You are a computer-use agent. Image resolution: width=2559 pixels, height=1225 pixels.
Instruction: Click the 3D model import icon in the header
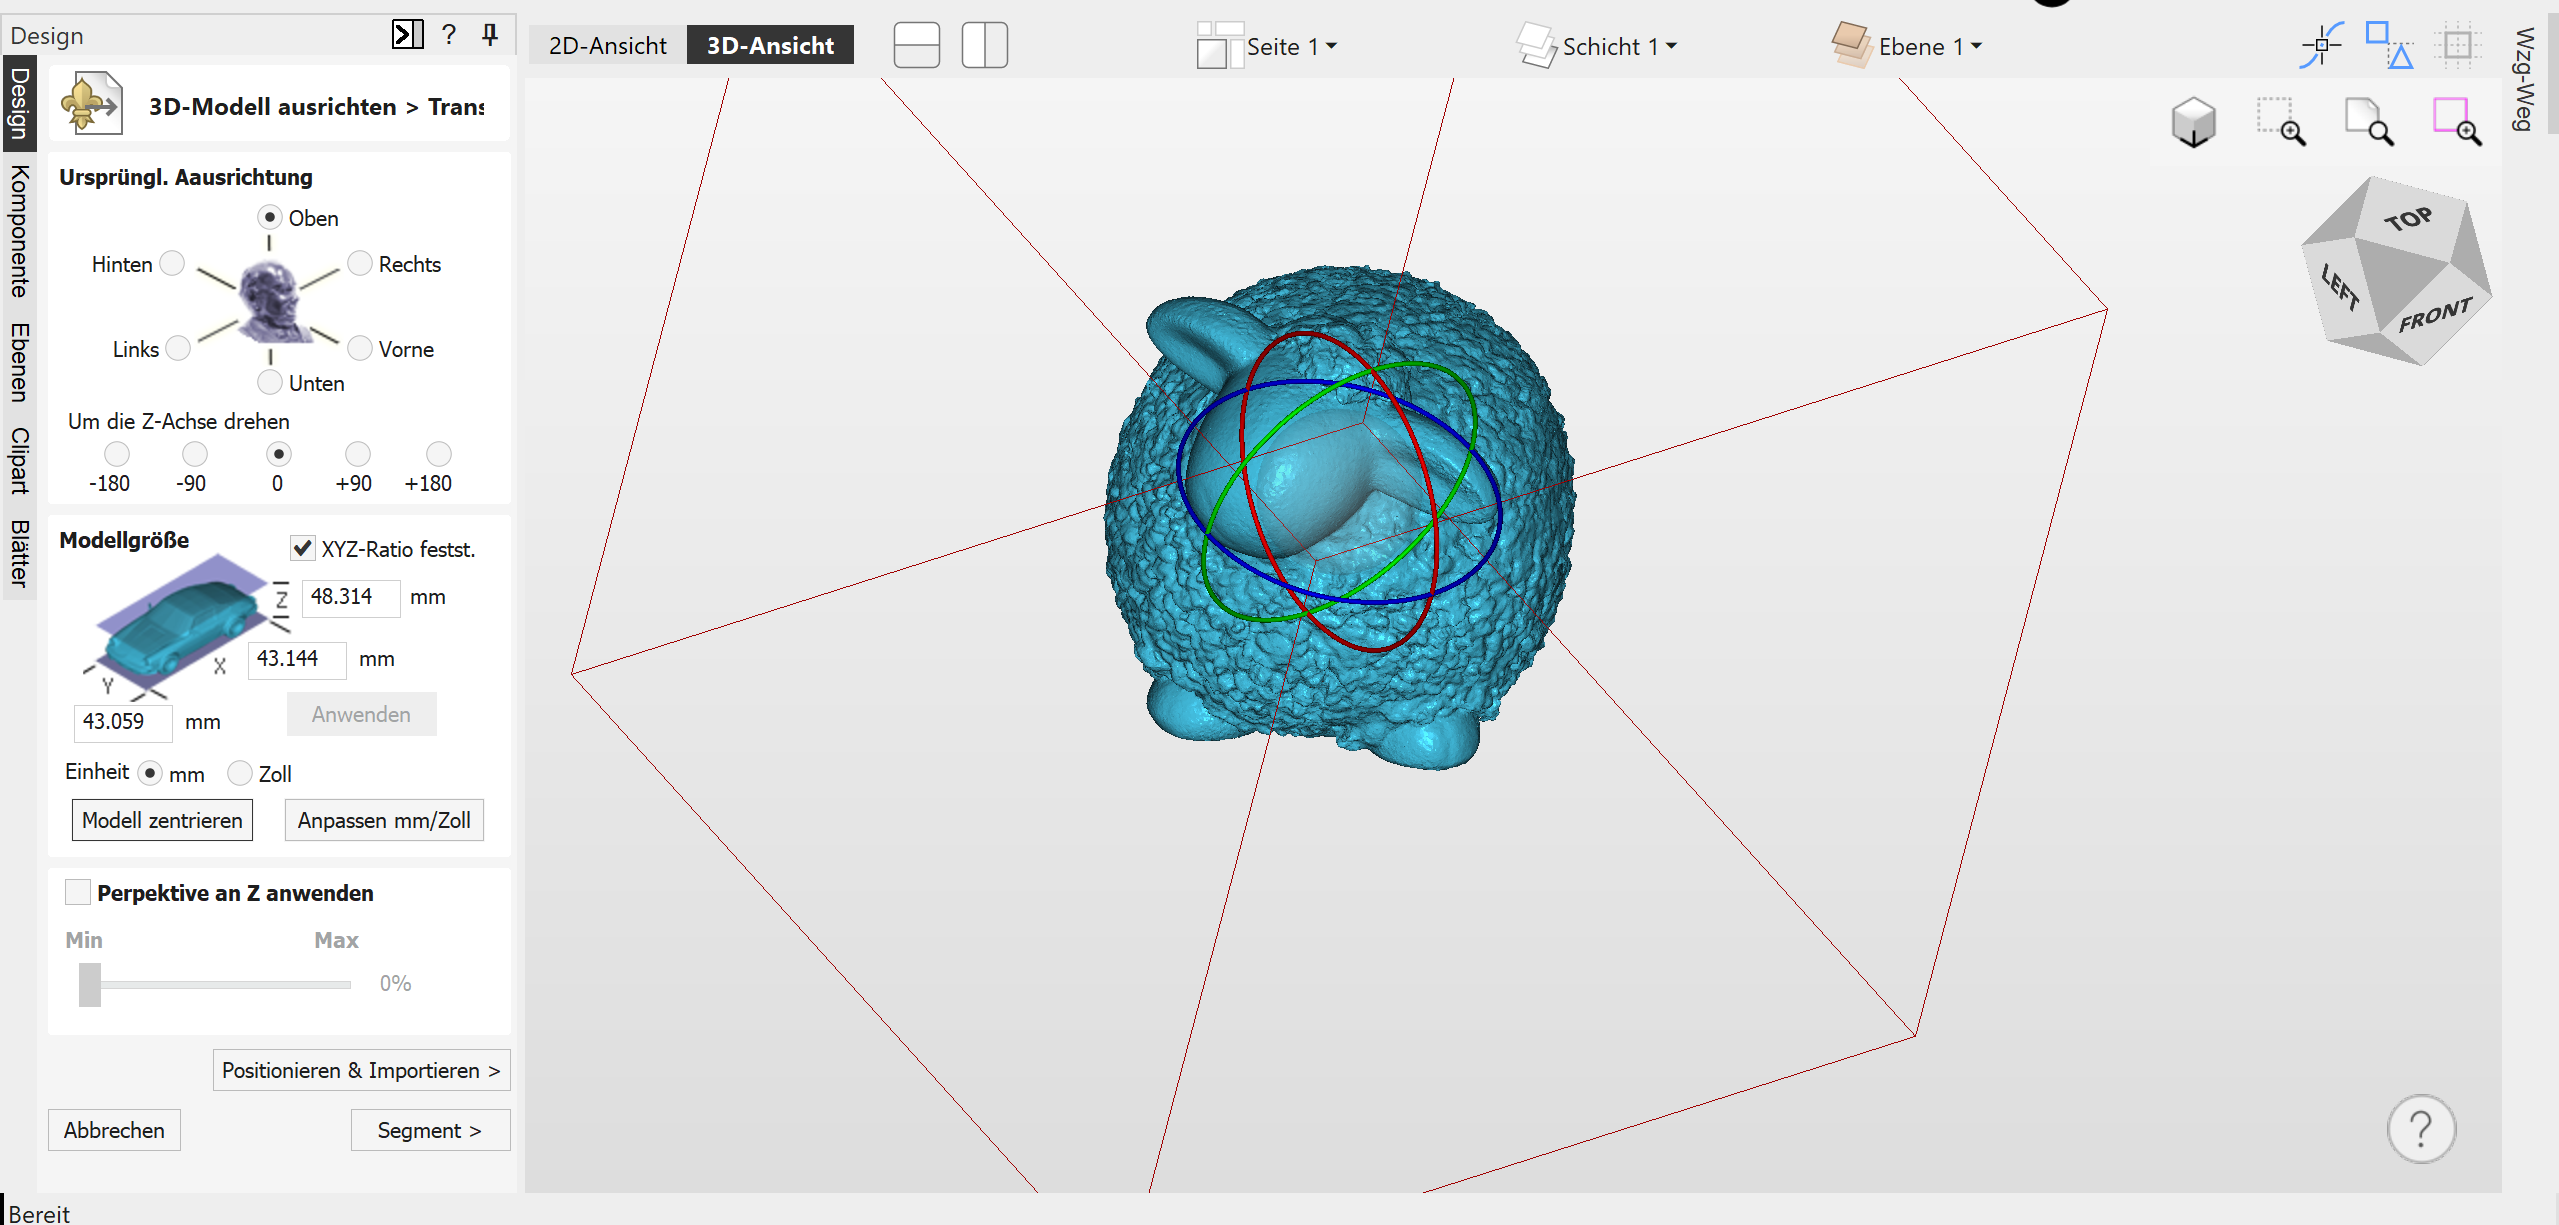(92, 103)
